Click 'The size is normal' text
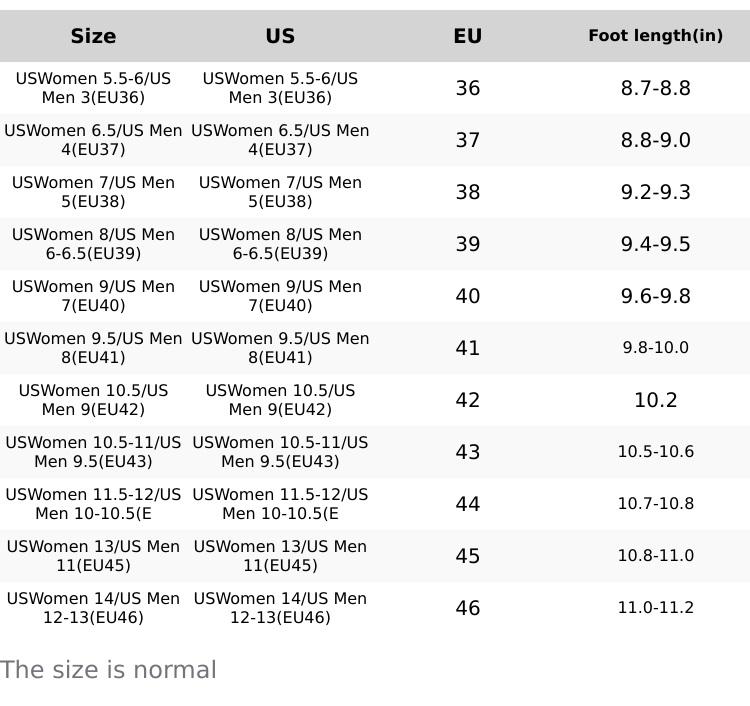Image resolution: width=750 pixels, height=706 pixels. (x=108, y=670)
